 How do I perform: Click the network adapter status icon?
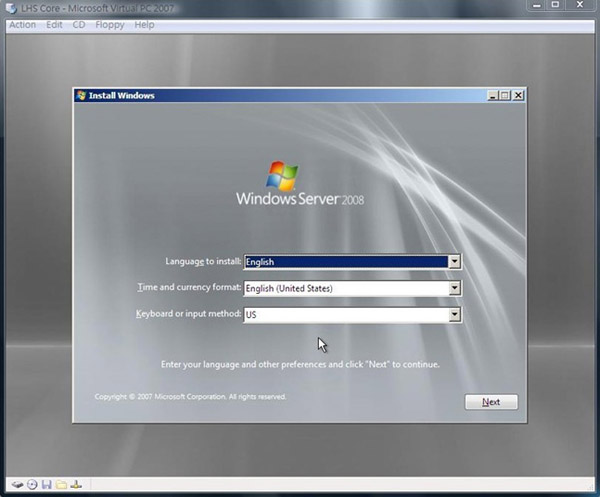(75, 485)
